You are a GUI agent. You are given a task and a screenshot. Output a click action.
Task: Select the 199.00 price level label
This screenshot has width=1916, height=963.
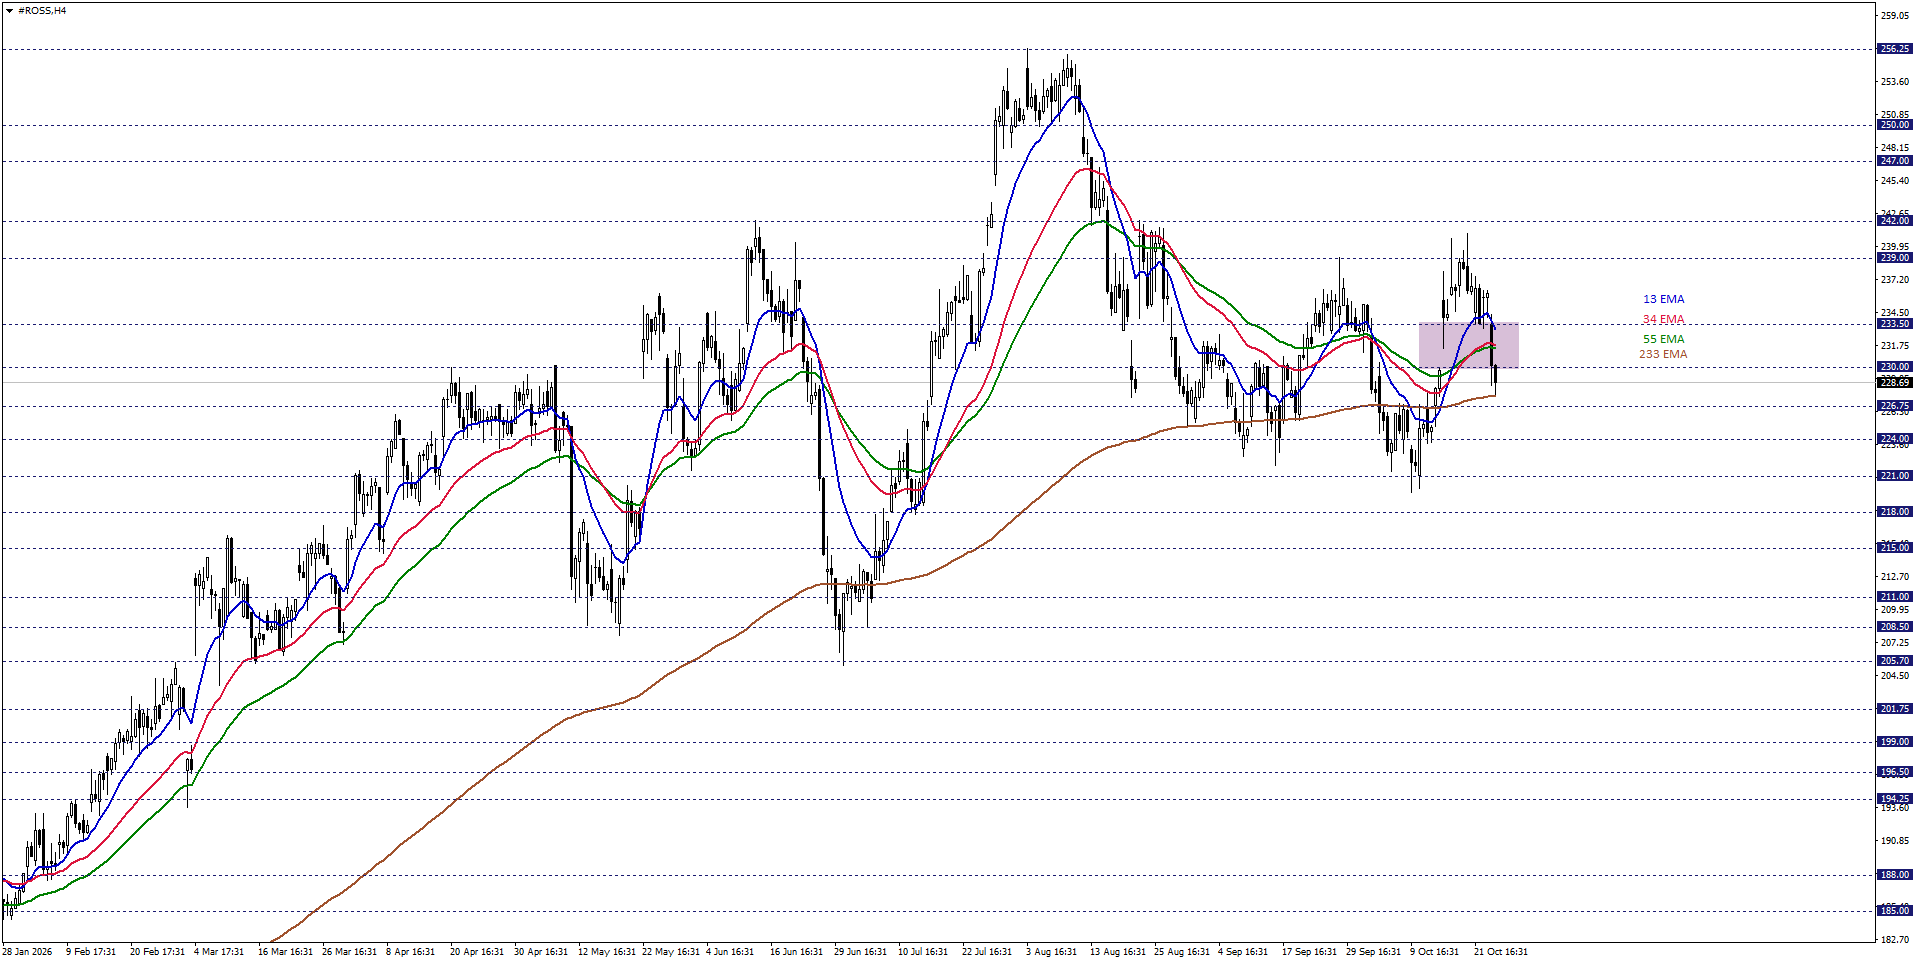coord(1894,742)
